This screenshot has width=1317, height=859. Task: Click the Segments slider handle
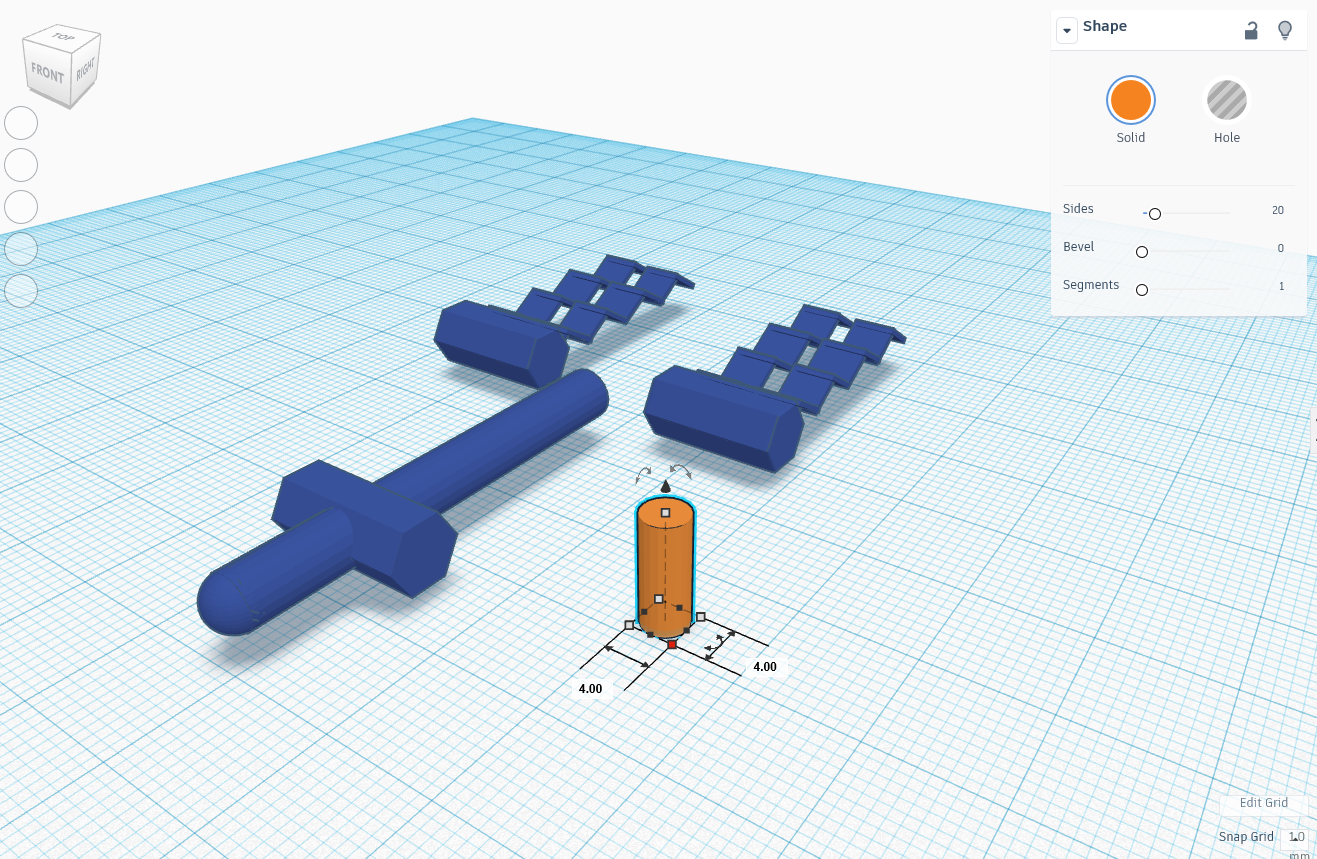point(1142,290)
